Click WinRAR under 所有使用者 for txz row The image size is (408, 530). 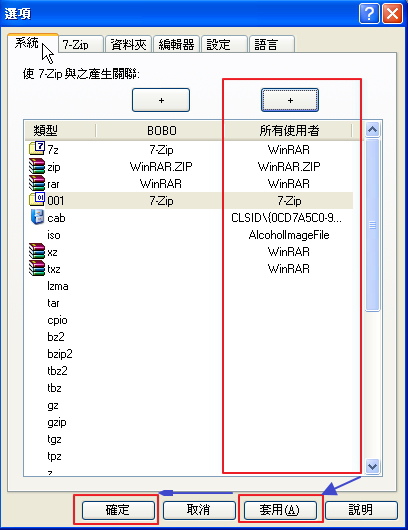(x=289, y=269)
